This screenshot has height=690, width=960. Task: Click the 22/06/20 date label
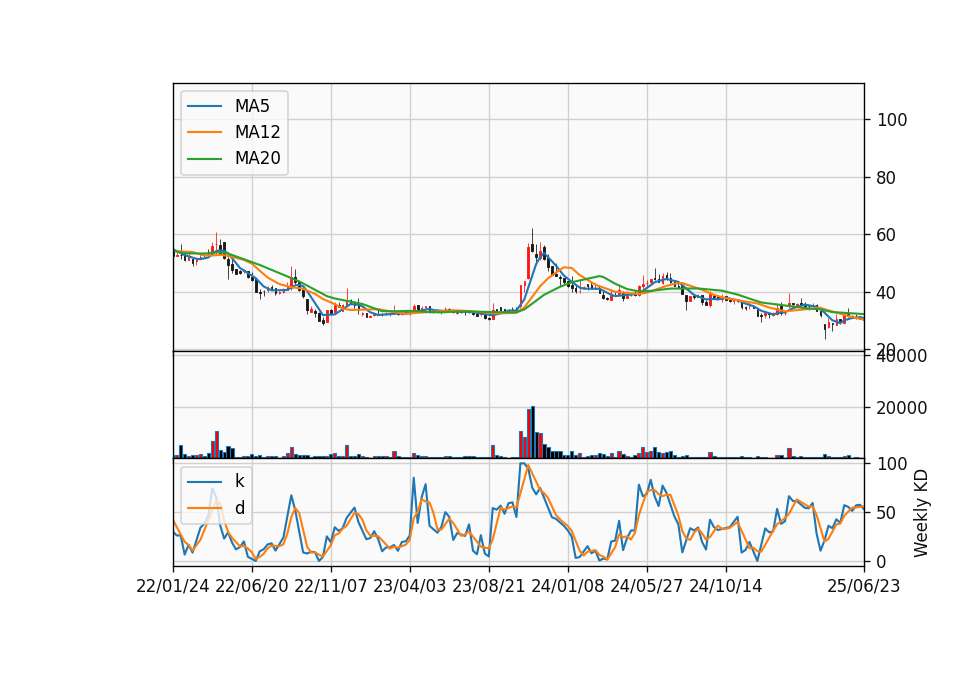[x=252, y=586]
